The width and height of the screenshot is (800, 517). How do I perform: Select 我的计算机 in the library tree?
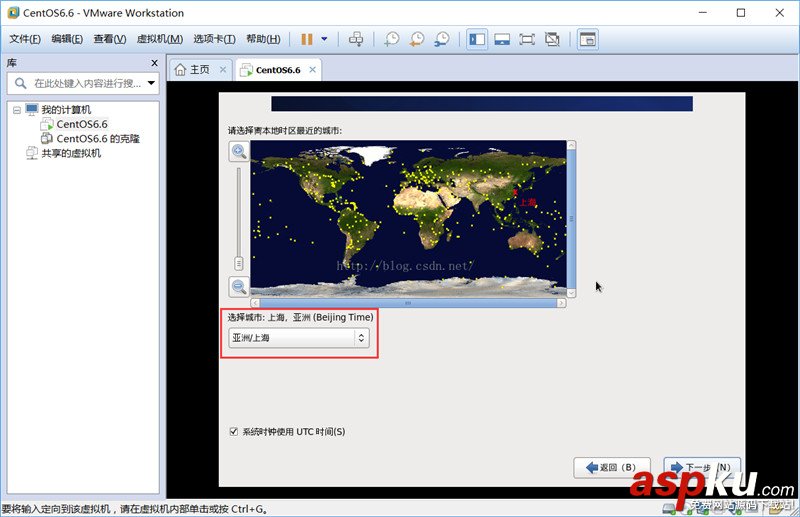(66, 110)
